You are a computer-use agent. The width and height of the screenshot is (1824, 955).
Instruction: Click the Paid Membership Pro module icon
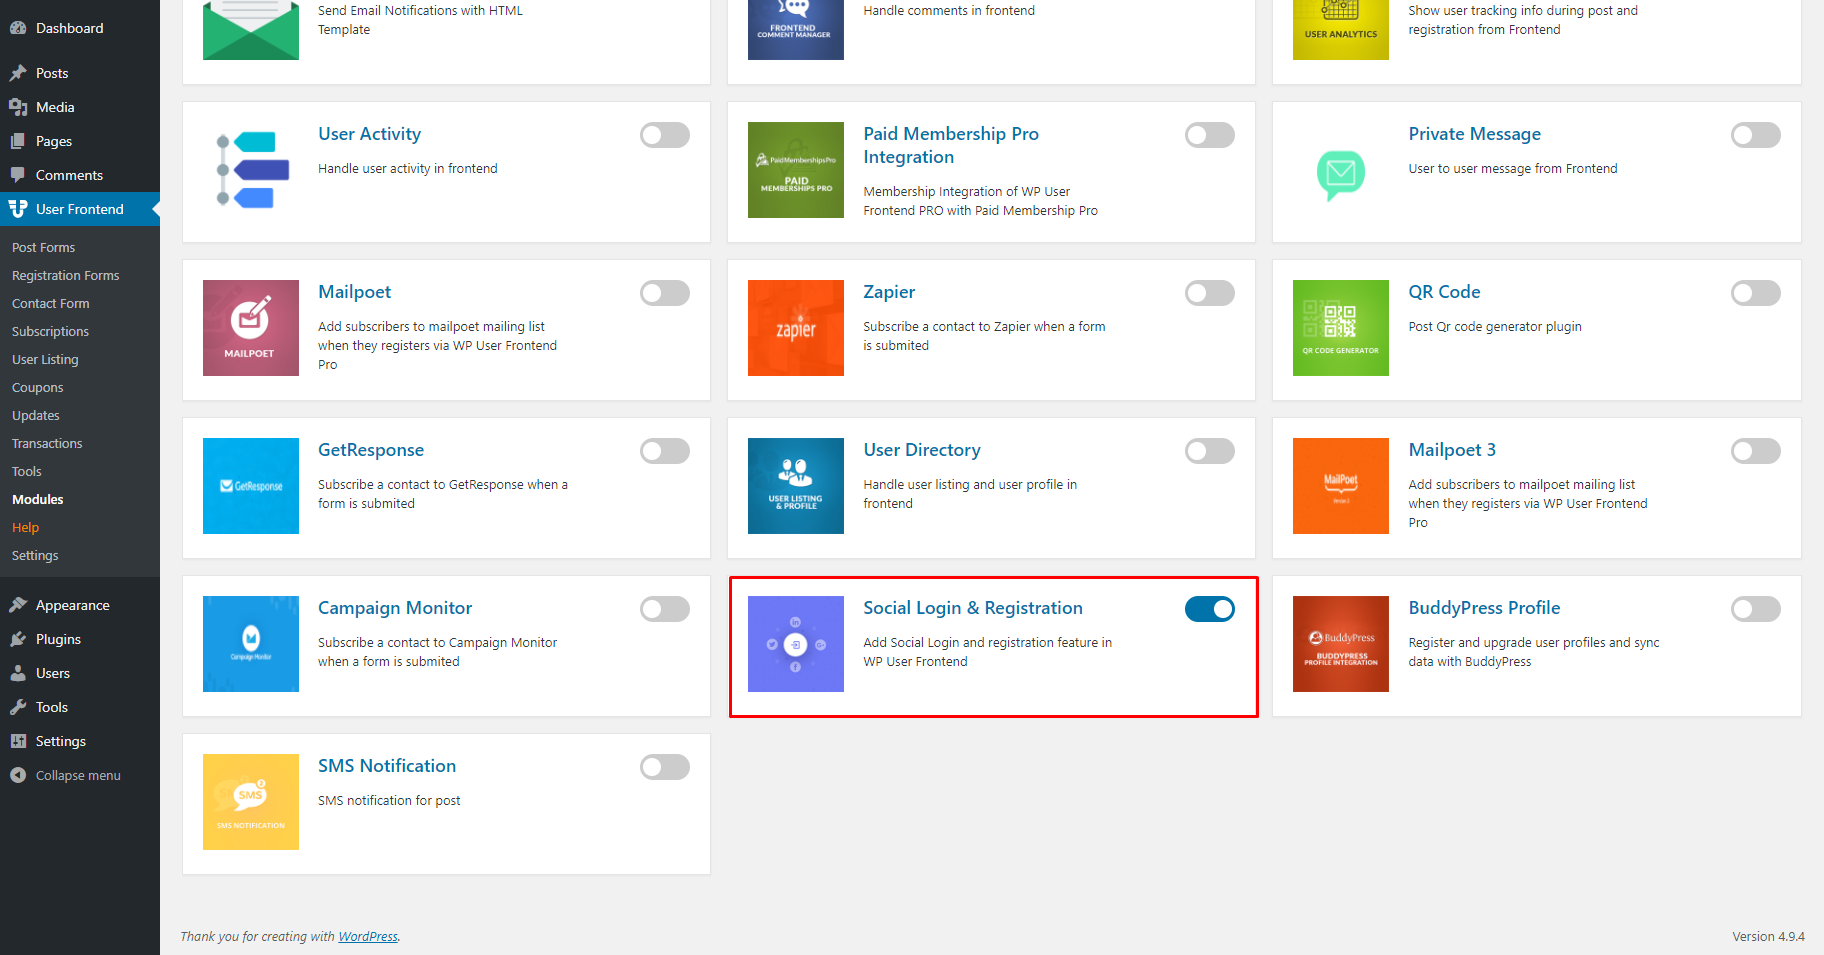click(x=796, y=170)
